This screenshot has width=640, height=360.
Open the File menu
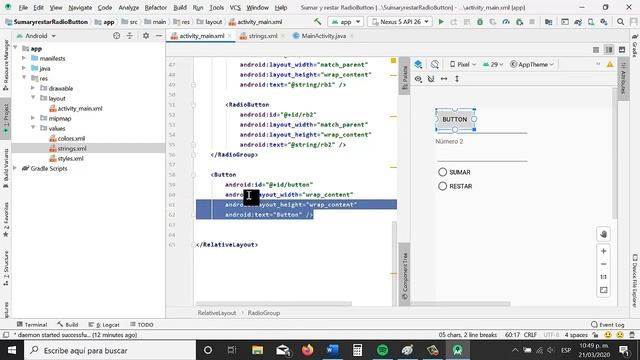pyautogui.click(x=23, y=7)
